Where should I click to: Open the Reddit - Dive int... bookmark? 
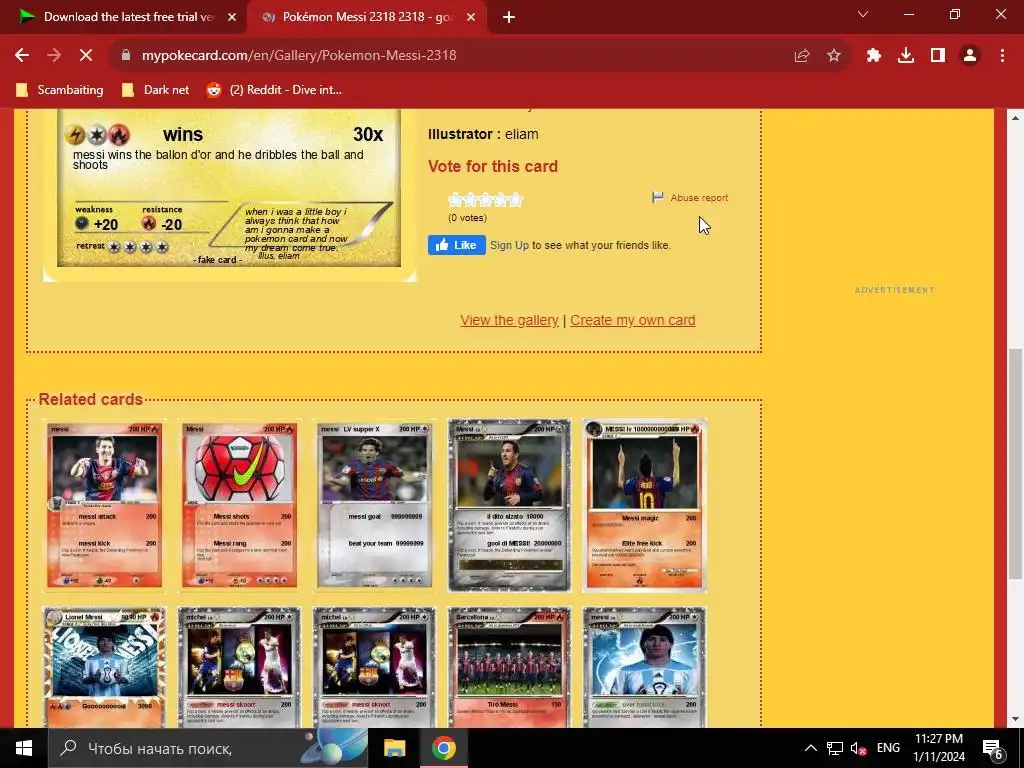pos(275,90)
